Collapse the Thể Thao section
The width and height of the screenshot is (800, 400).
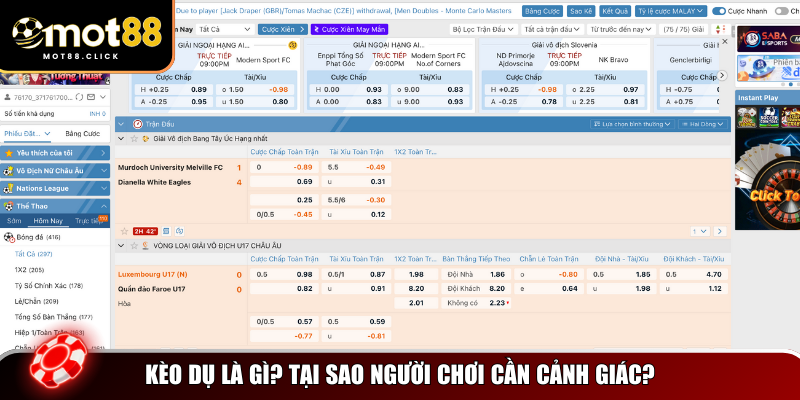[x=104, y=206]
